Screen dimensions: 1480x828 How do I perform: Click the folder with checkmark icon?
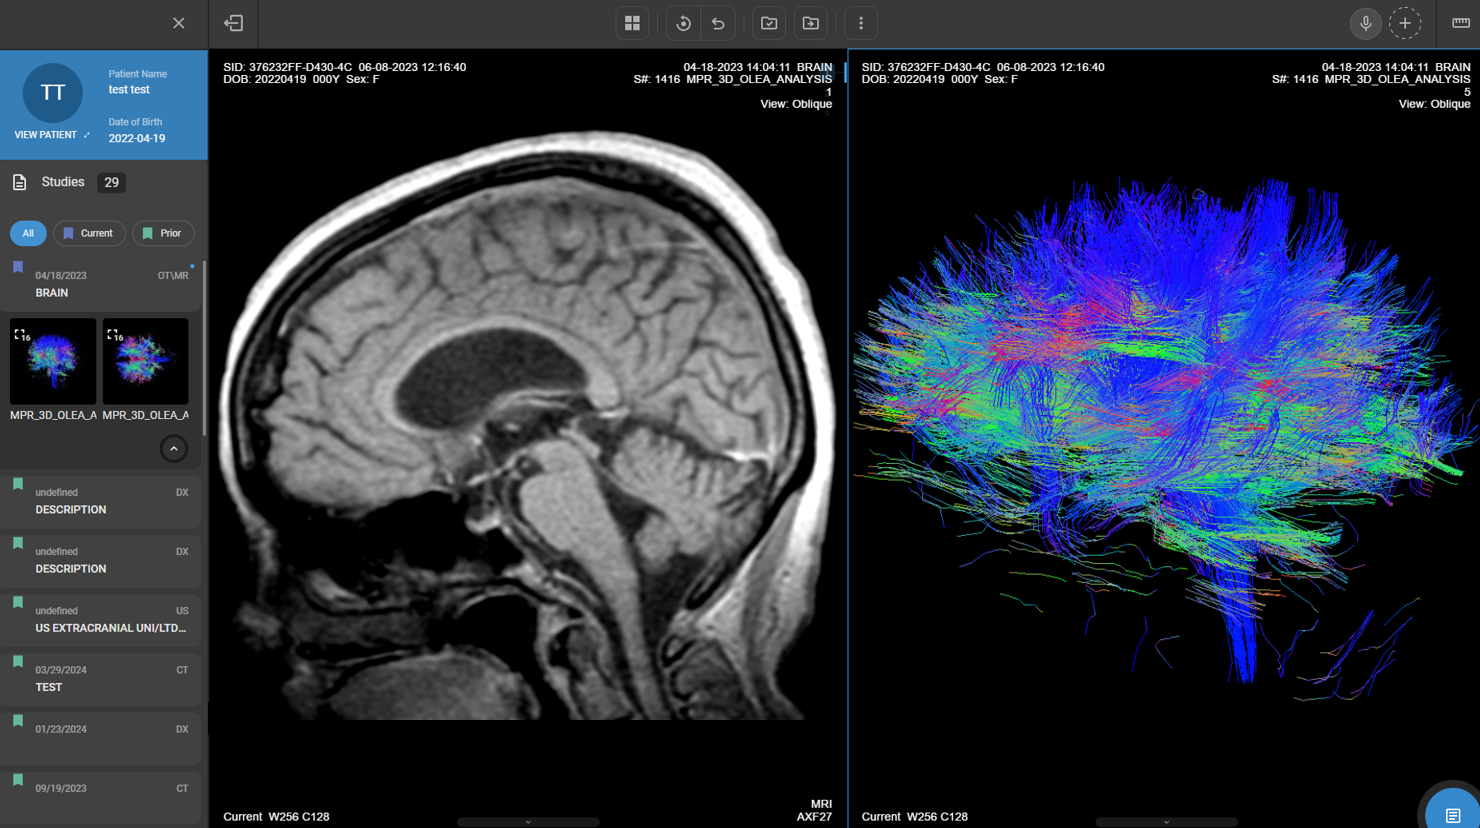click(x=769, y=23)
